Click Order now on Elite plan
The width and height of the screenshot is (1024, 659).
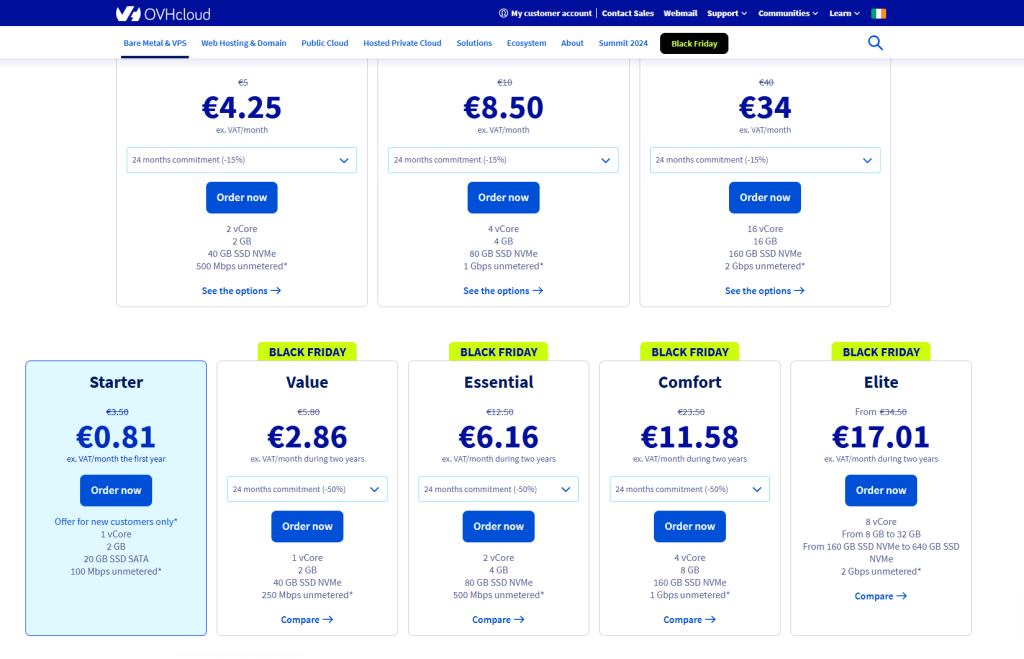pyautogui.click(x=881, y=490)
